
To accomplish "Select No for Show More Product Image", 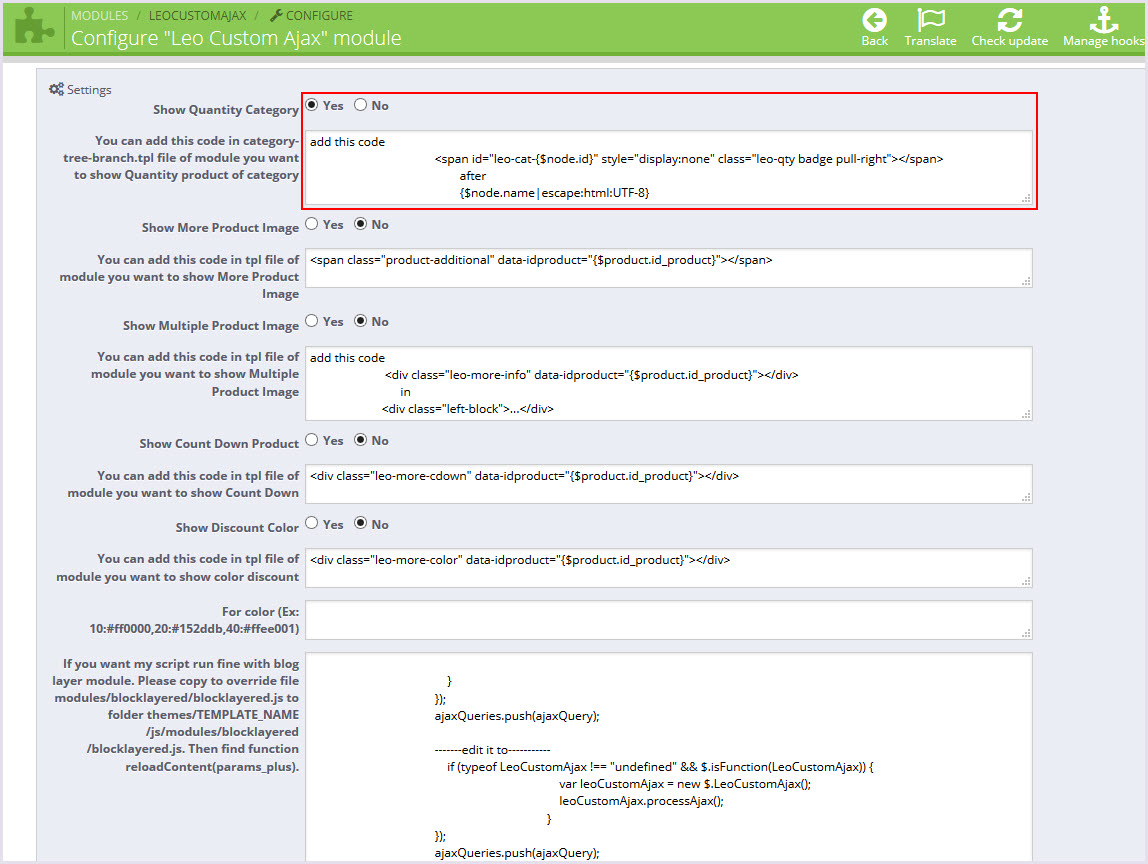I will tap(360, 224).
